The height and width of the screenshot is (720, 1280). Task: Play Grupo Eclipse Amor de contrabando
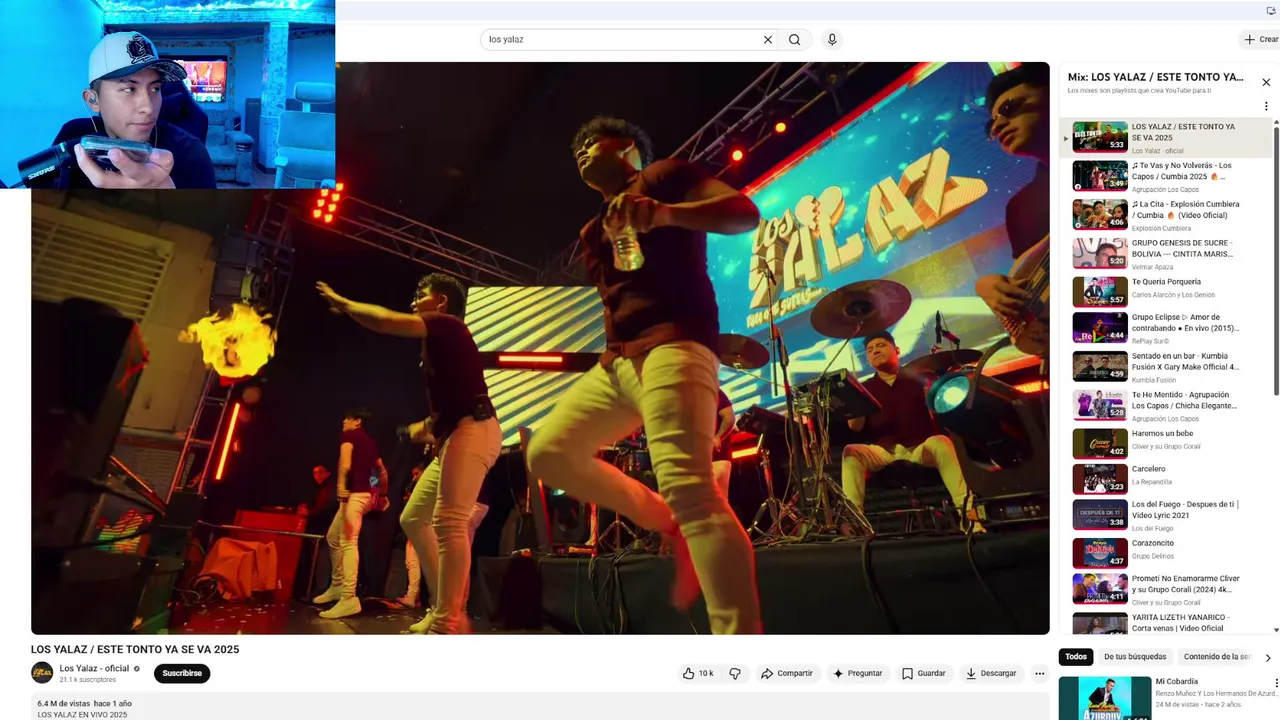coord(1166,328)
